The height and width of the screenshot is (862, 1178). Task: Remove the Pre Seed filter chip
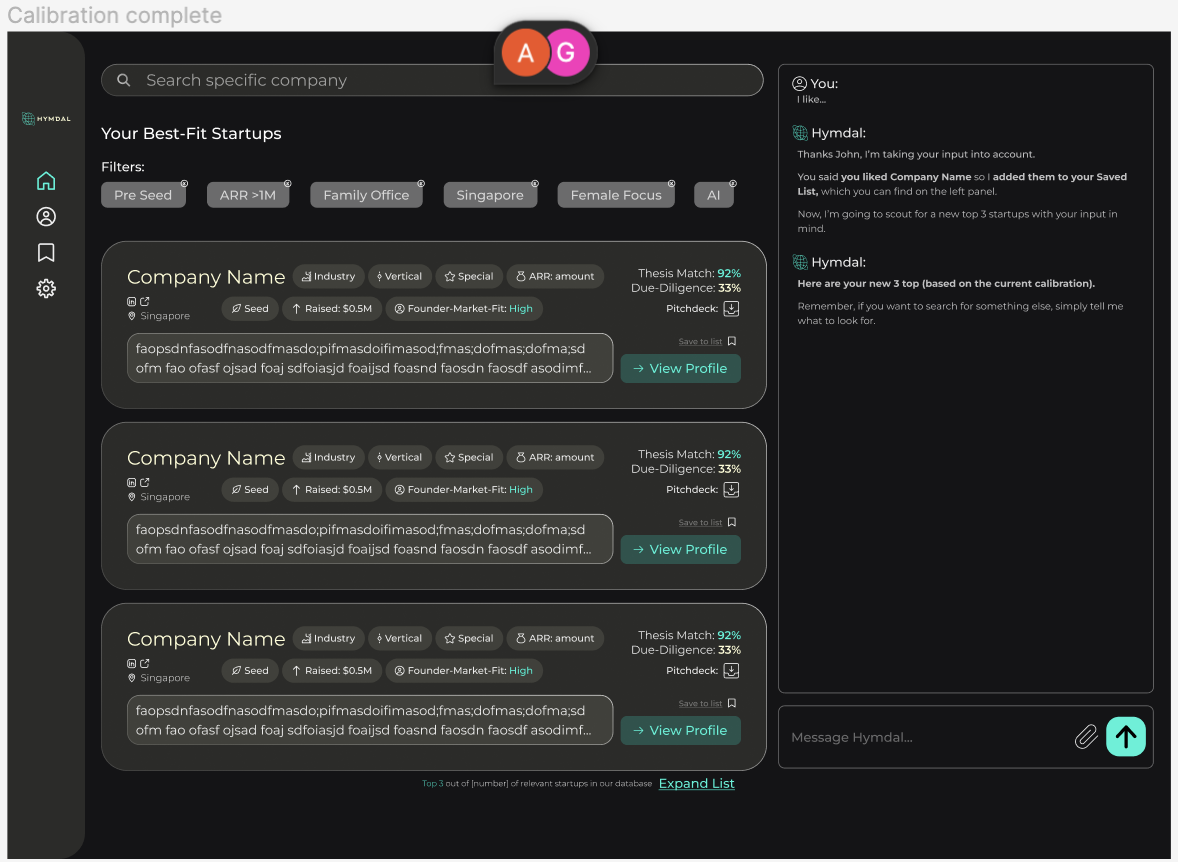click(184, 184)
